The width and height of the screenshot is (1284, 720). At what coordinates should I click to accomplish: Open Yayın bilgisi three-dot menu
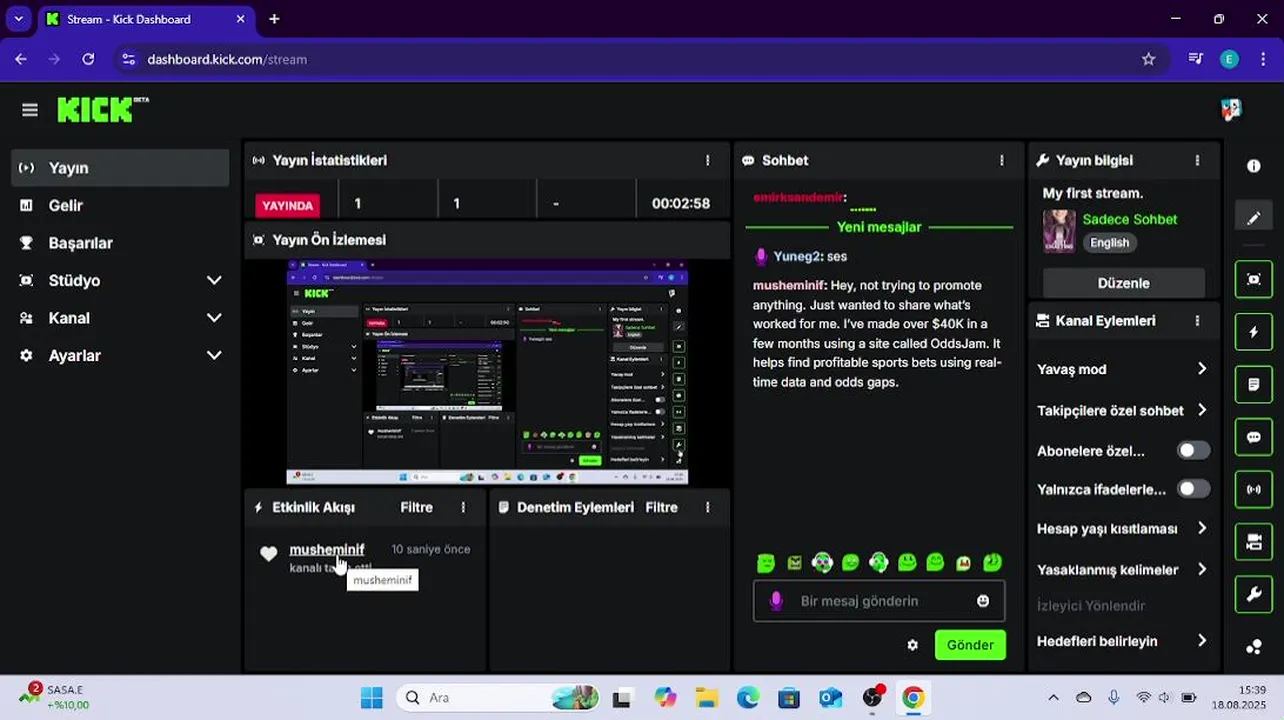[x=1197, y=160]
